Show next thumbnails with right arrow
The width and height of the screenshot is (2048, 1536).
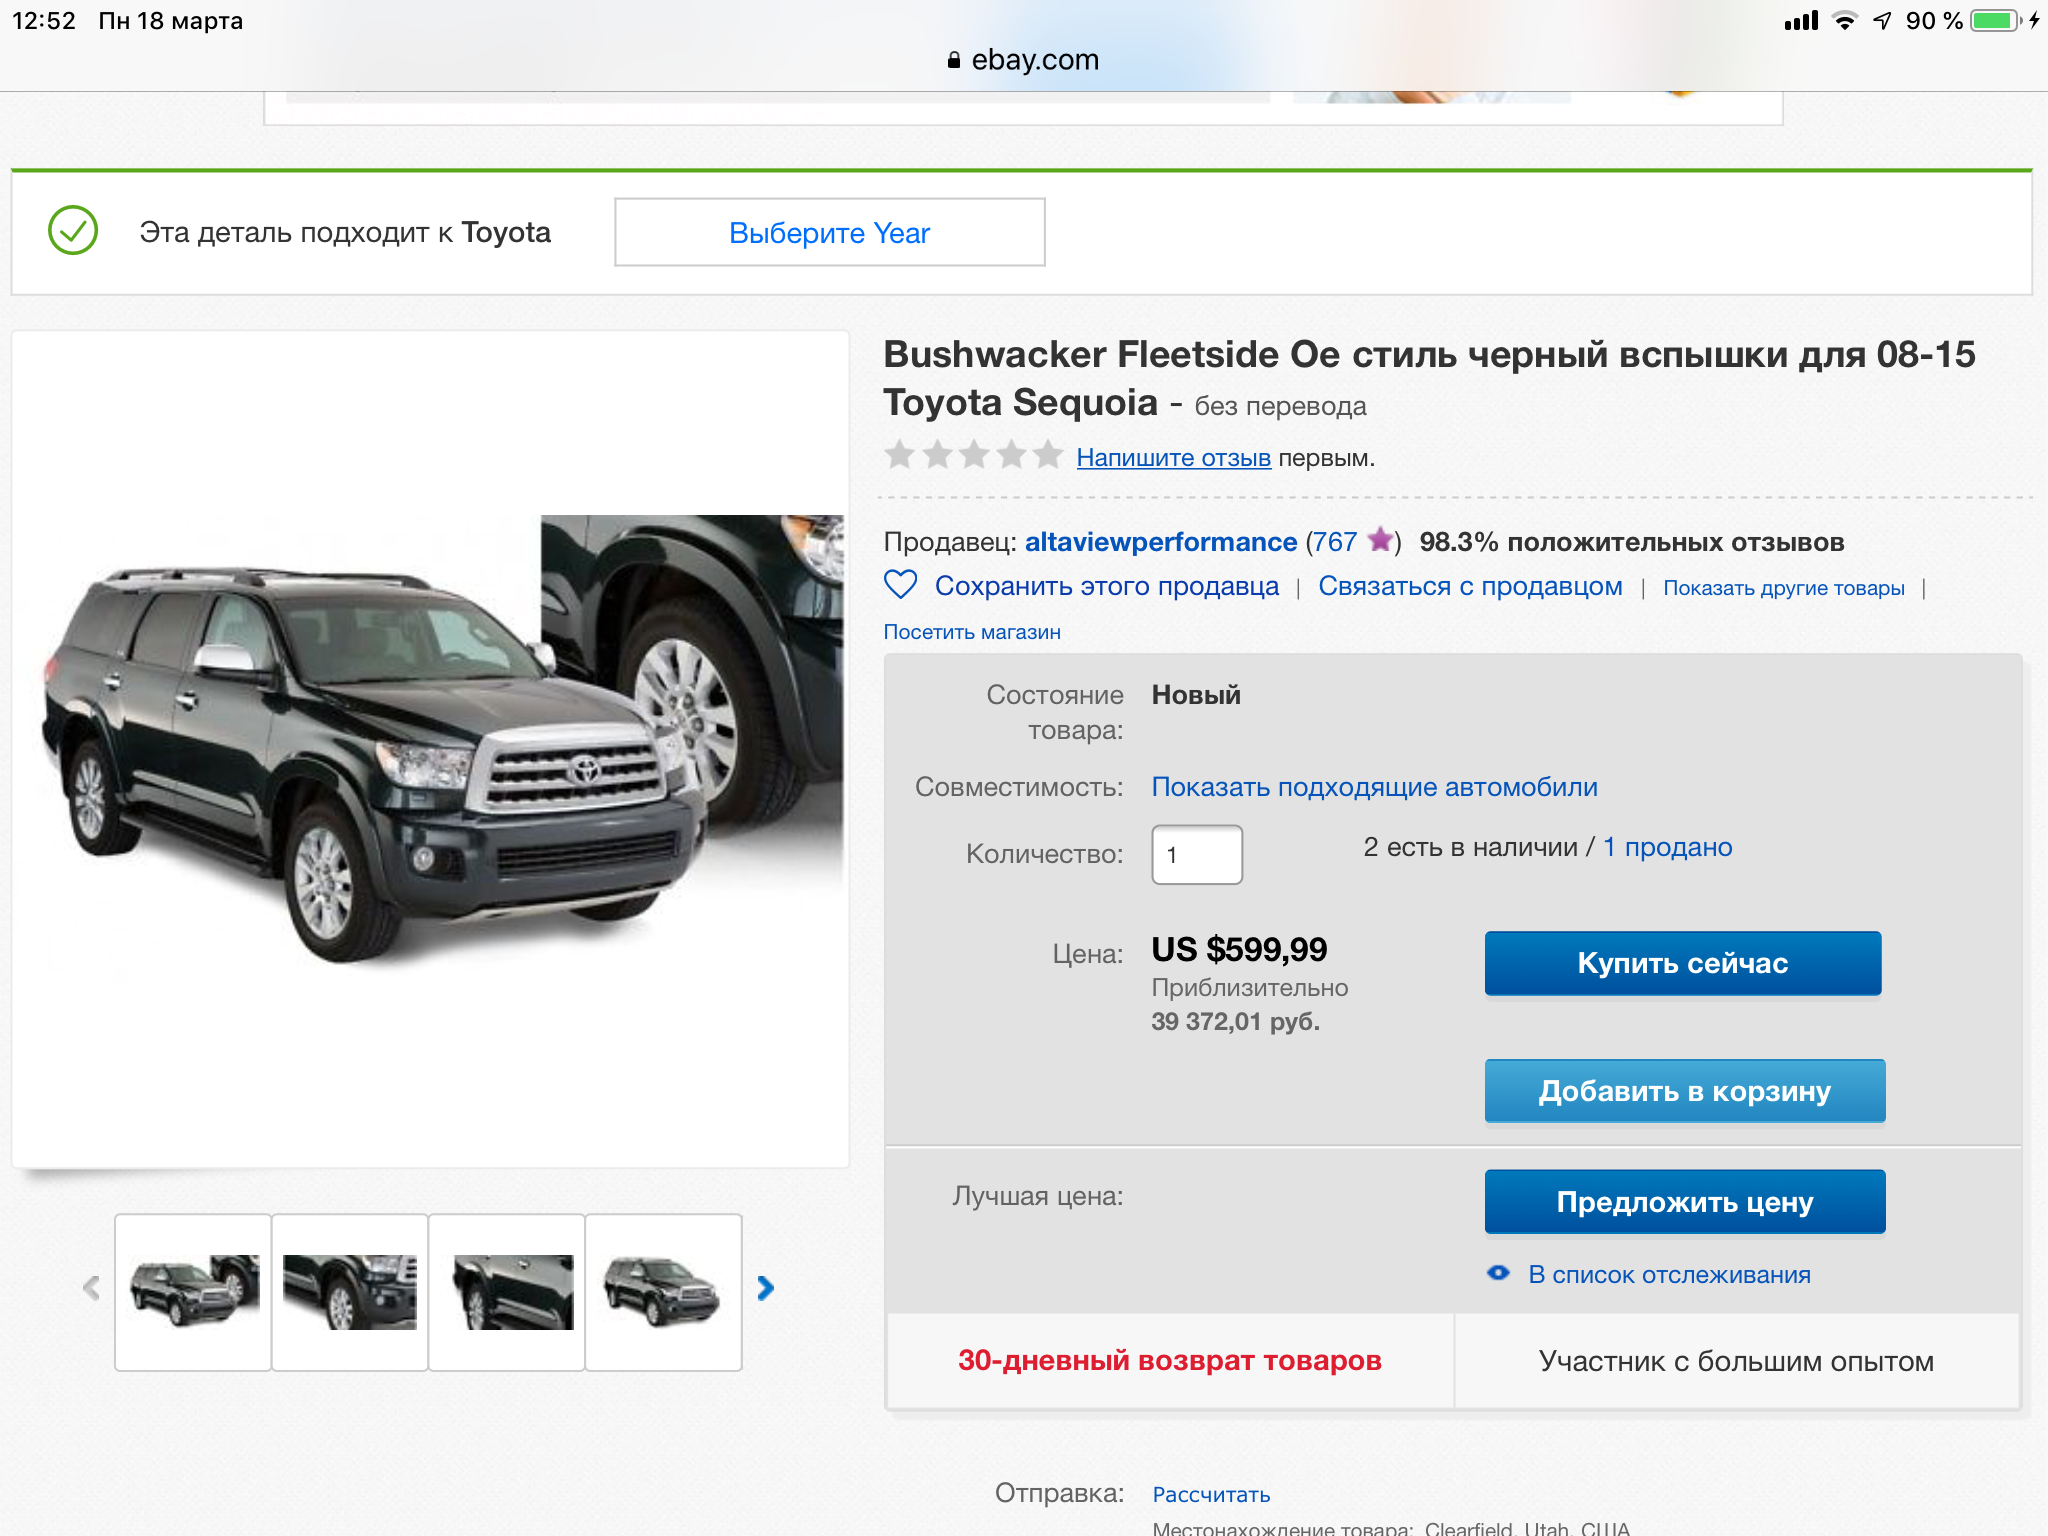[766, 1288]
